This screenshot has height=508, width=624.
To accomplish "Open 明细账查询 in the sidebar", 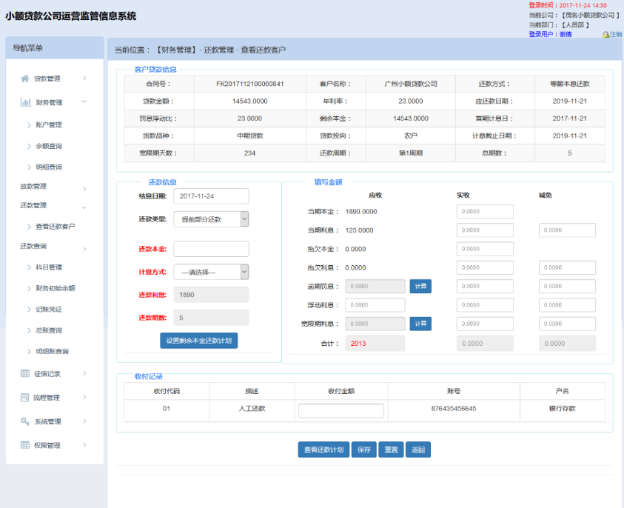I will pos(52,351).
